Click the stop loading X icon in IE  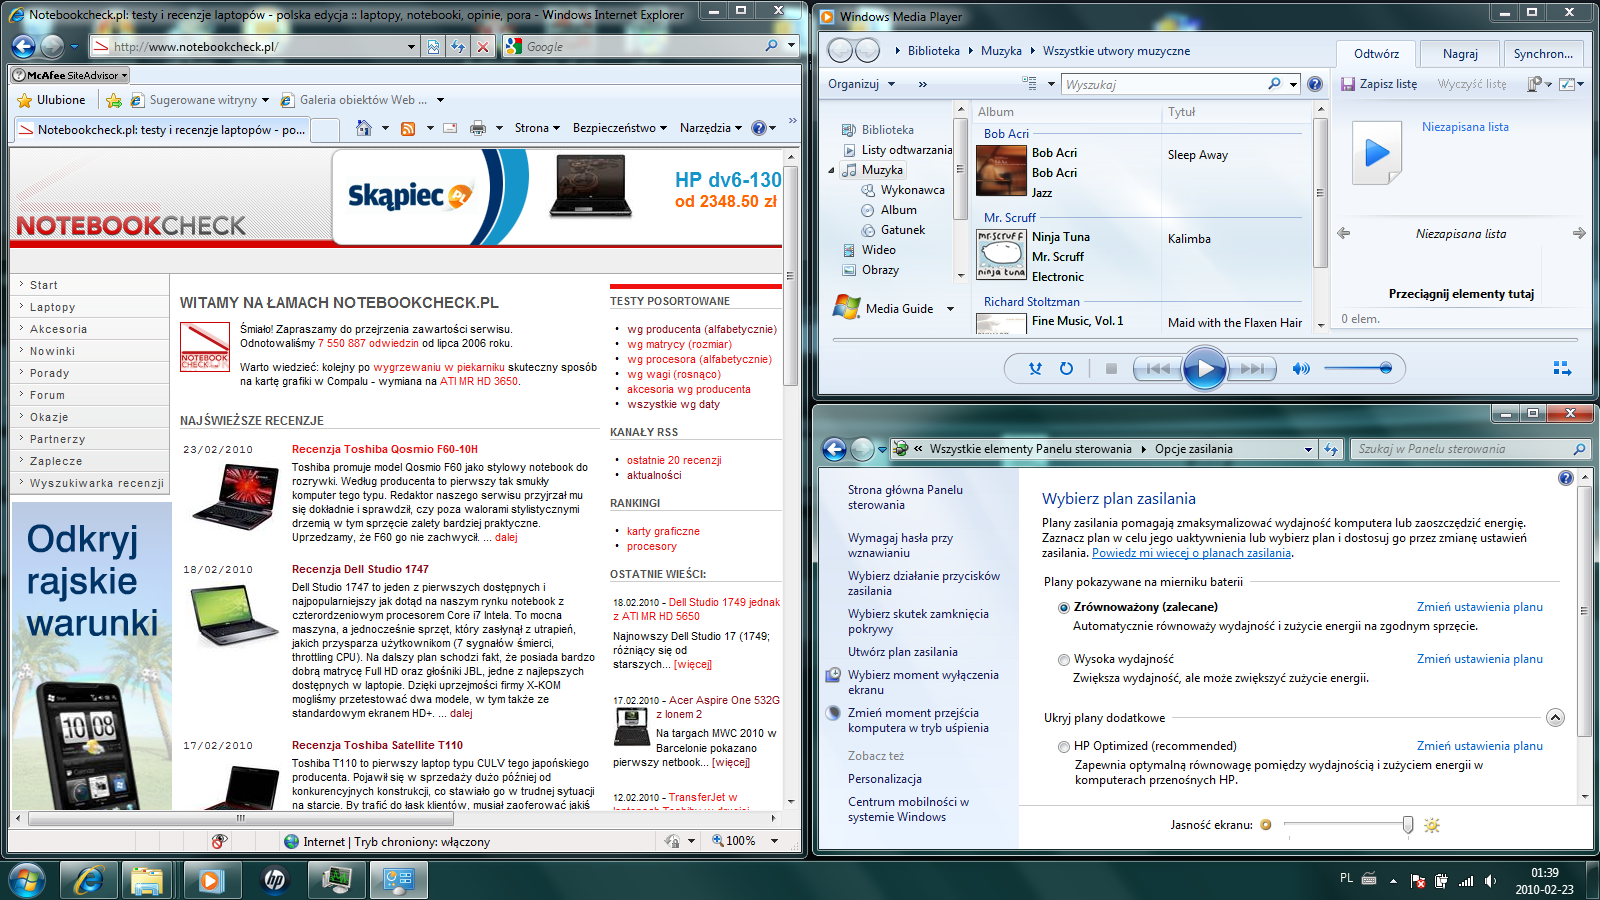(483, 46)
